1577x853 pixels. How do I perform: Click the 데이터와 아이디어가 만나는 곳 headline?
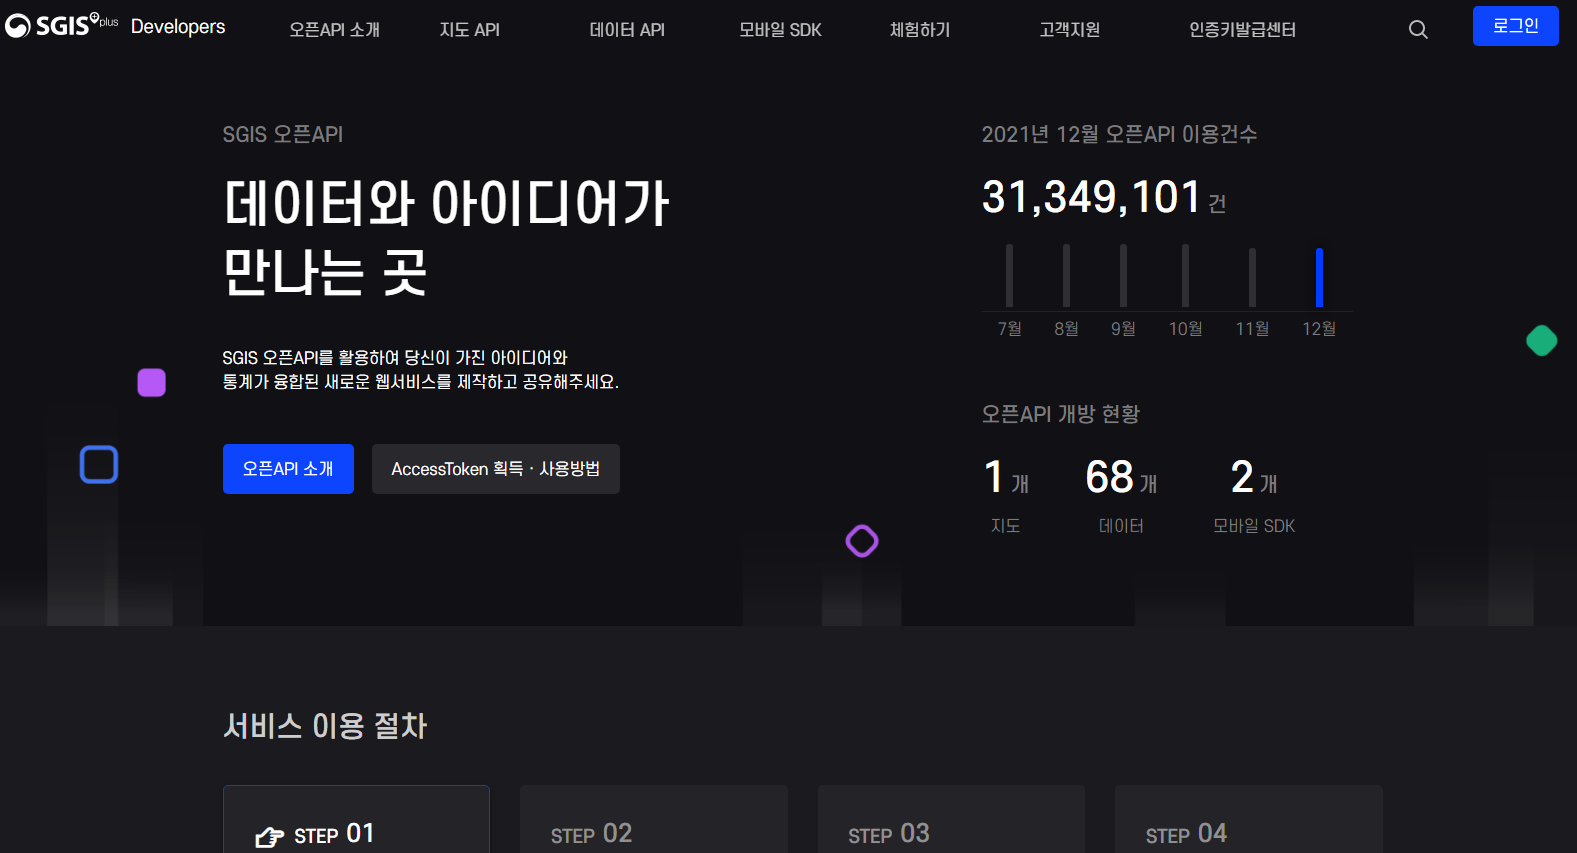[x=446, y=238]
